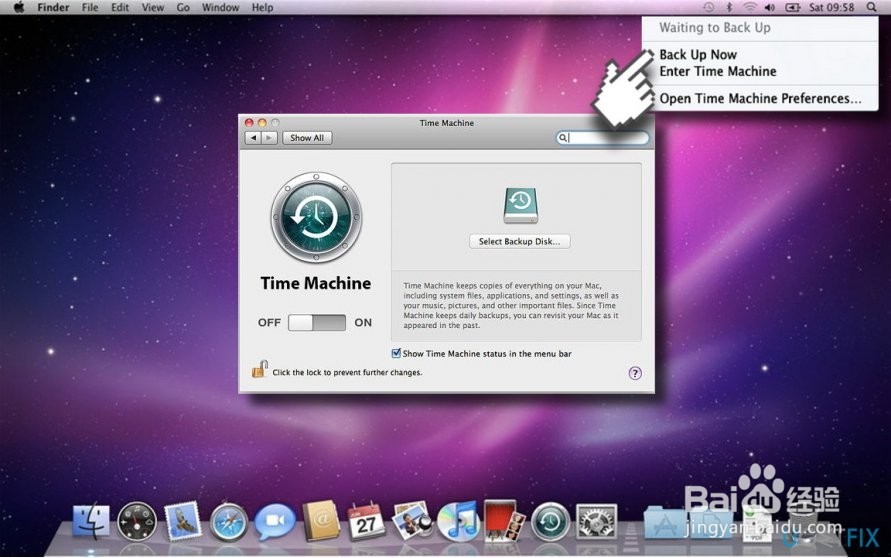Click the lock to prevent changes
The image size is (891, 558).
(x=260, y=369)
